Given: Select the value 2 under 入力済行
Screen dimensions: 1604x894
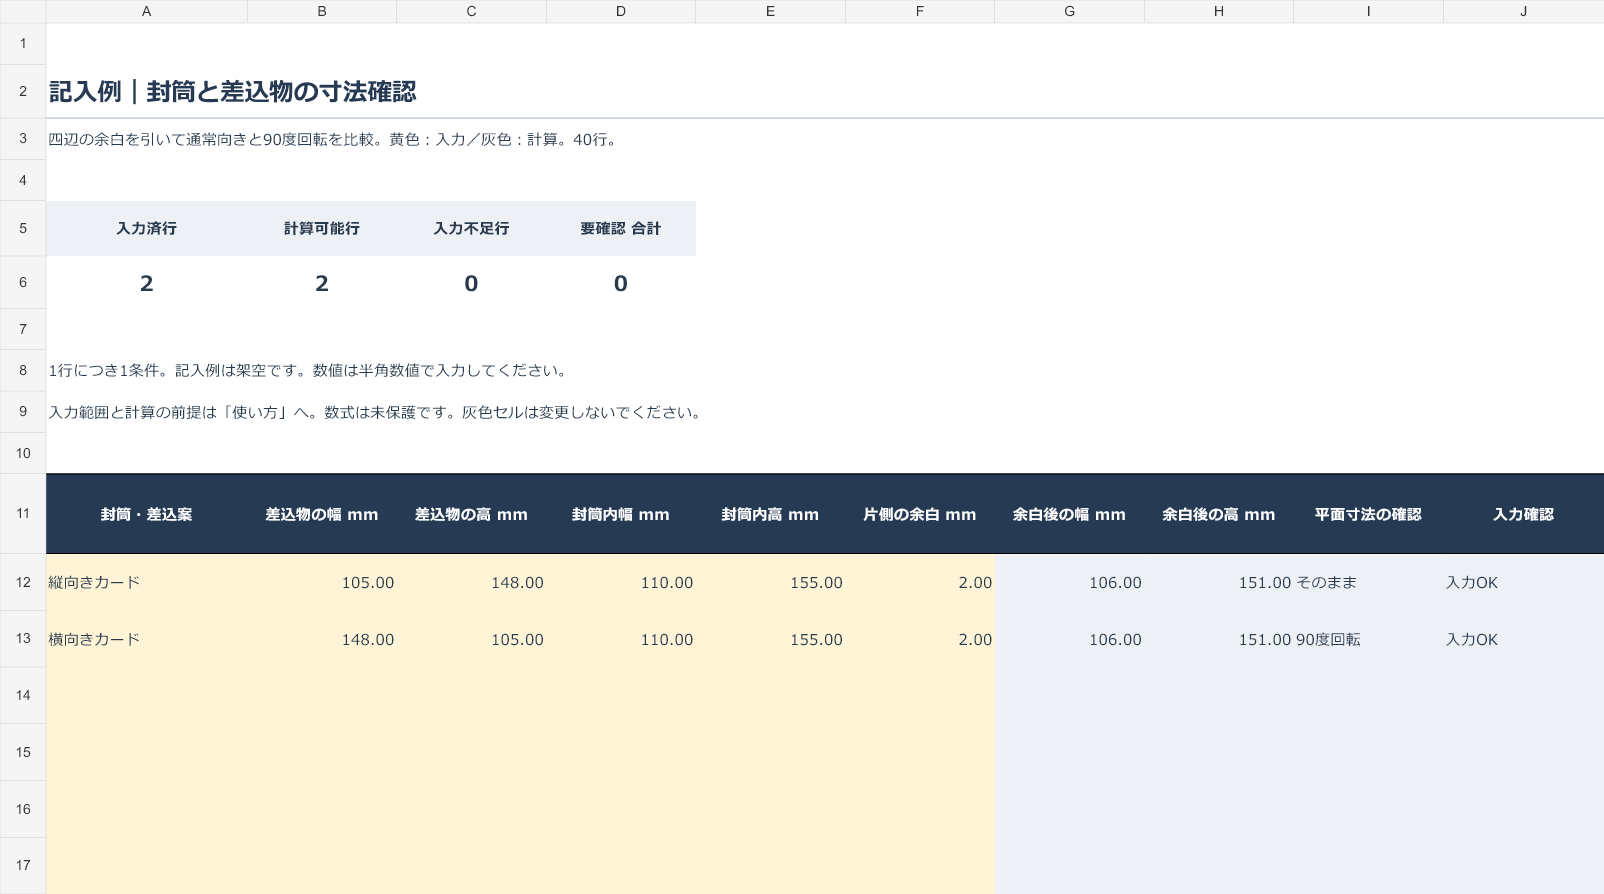Looking at the screenshot, I should tap(147, 283).
